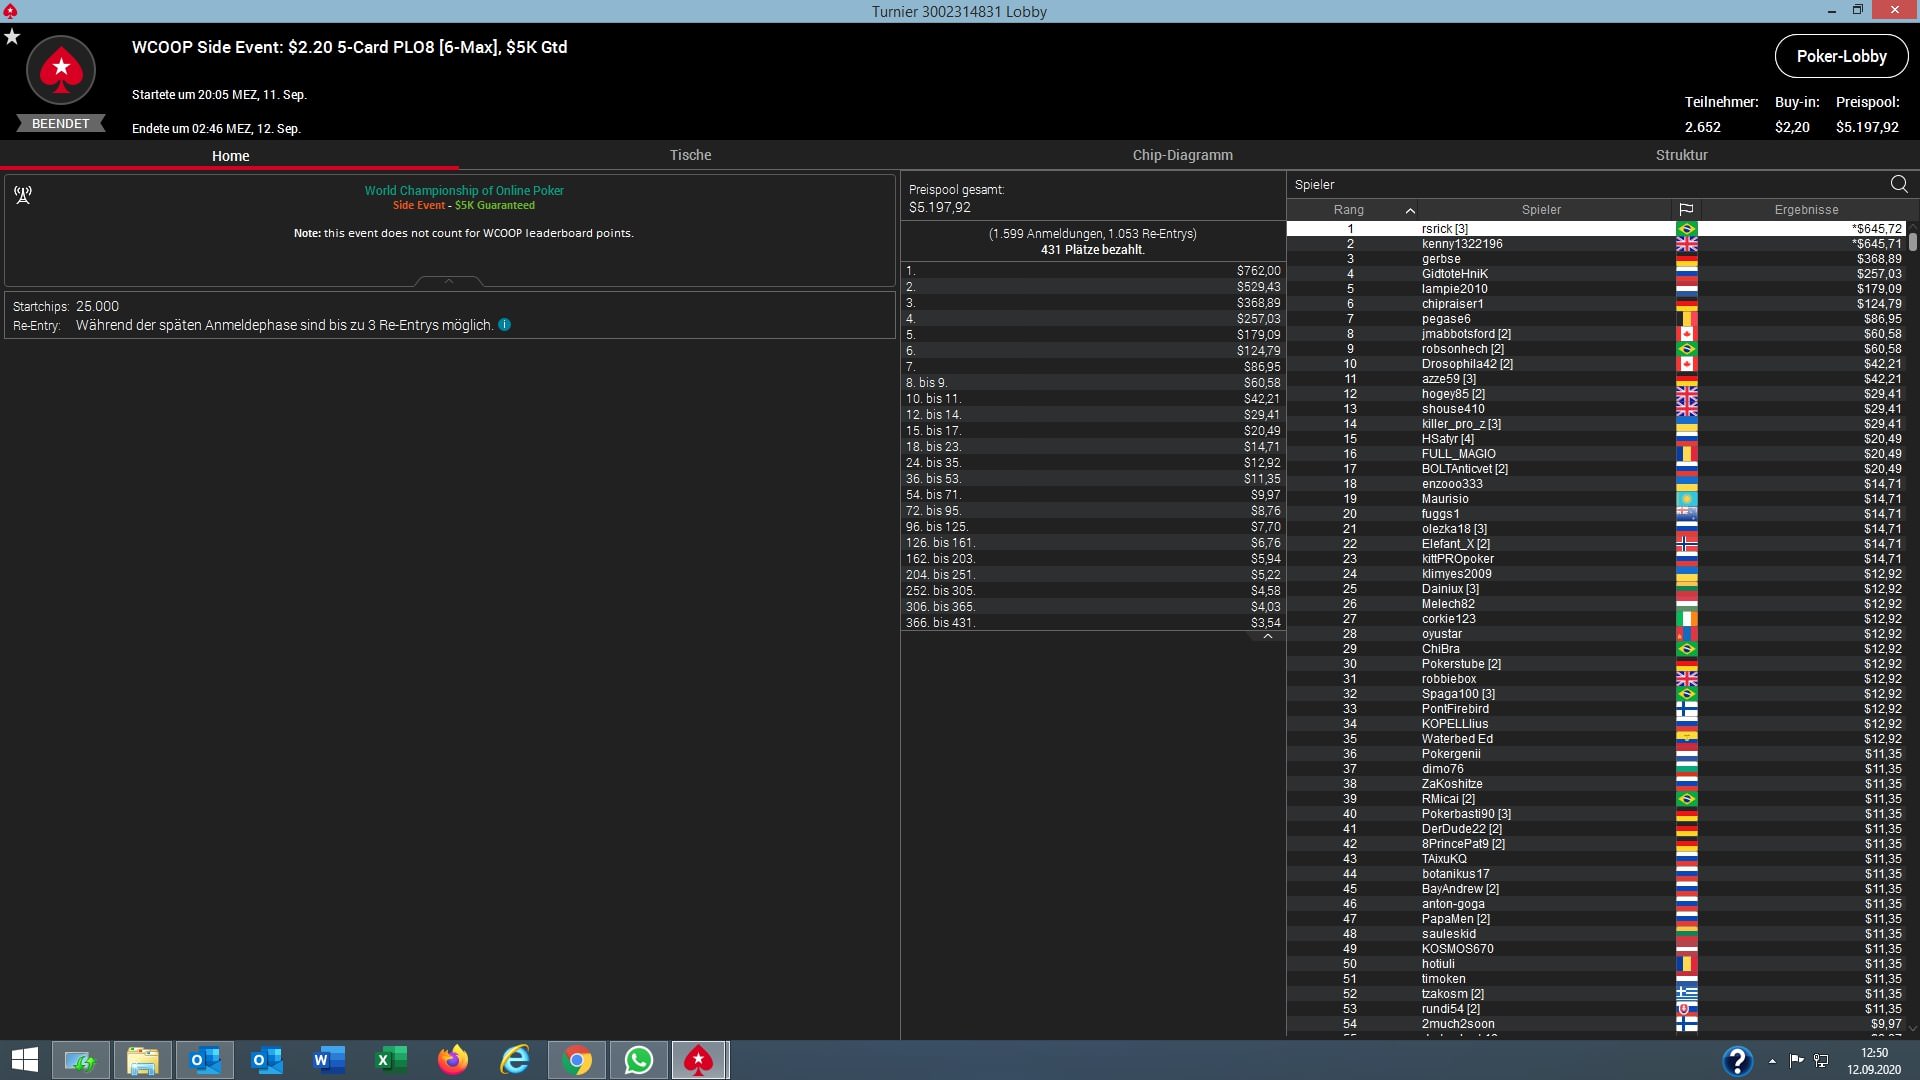The width and height of the screenshot is (1920, 1080).
Task: Click the flag column header icon
Action: (1686, 210)
